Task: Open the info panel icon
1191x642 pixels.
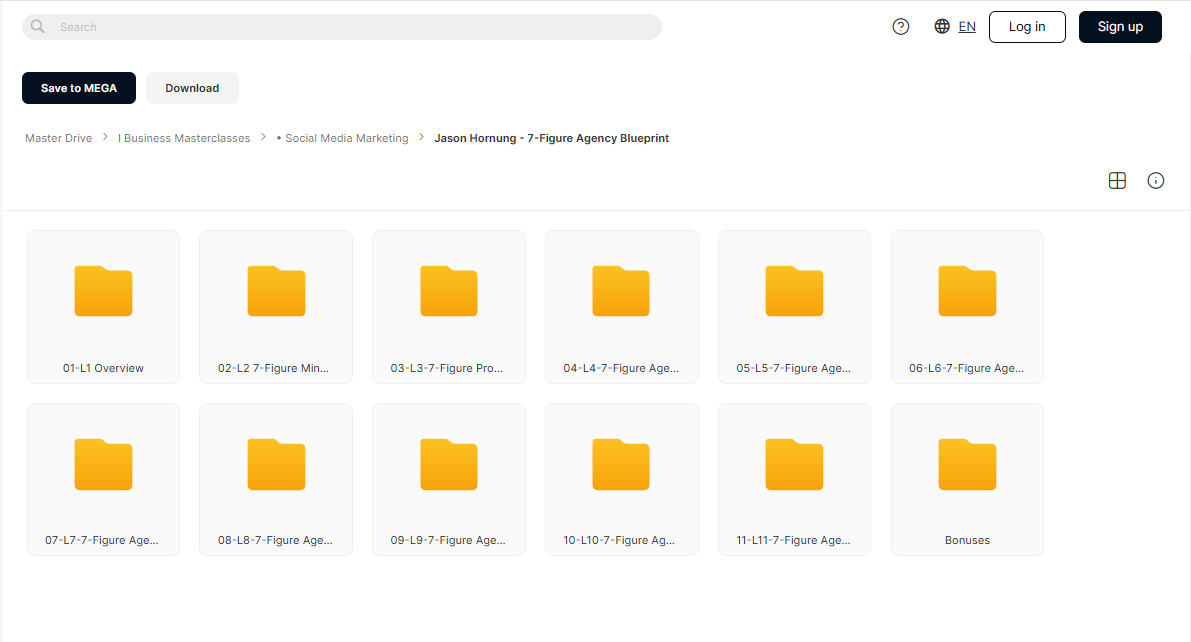Action: tap(1155, 180)
